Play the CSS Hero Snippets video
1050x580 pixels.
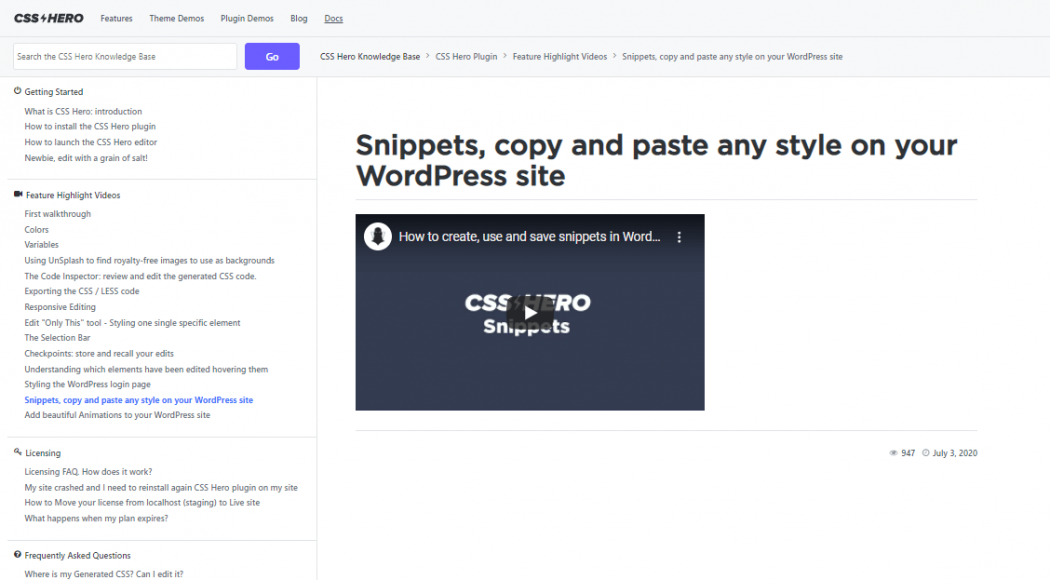coord(529,312)
